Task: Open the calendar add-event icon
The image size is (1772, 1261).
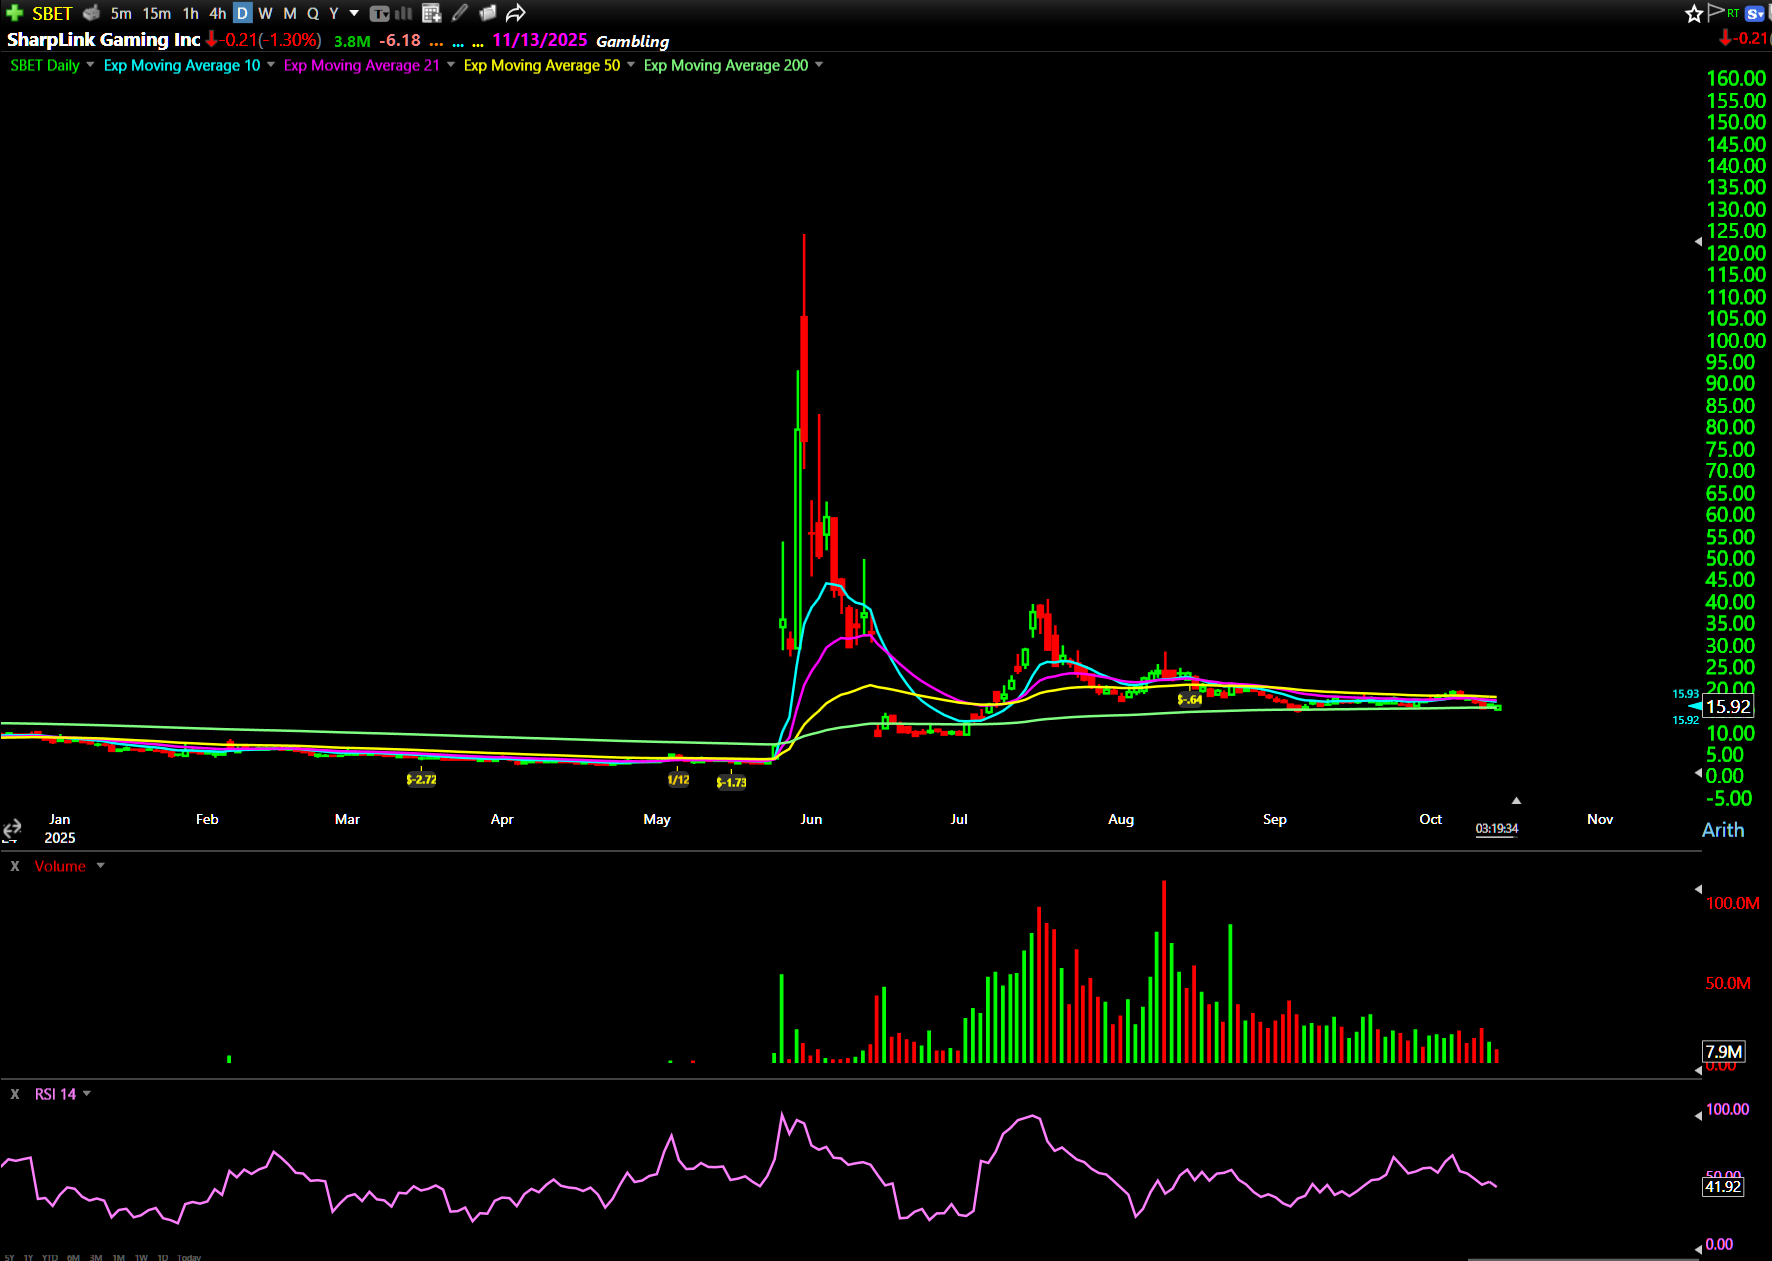Action: [x=431, y=13]
